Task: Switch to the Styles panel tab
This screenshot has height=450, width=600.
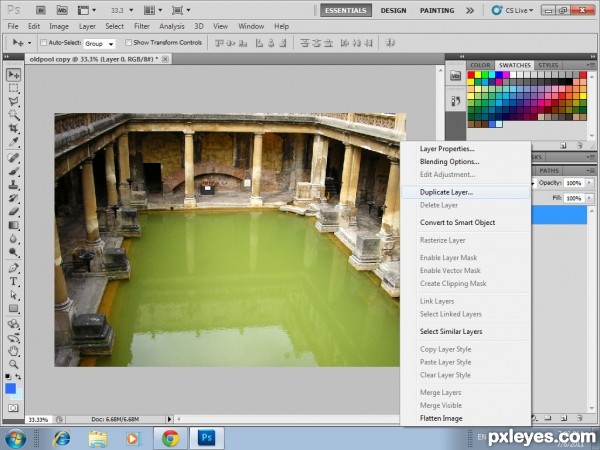Action: pos(548,65)
